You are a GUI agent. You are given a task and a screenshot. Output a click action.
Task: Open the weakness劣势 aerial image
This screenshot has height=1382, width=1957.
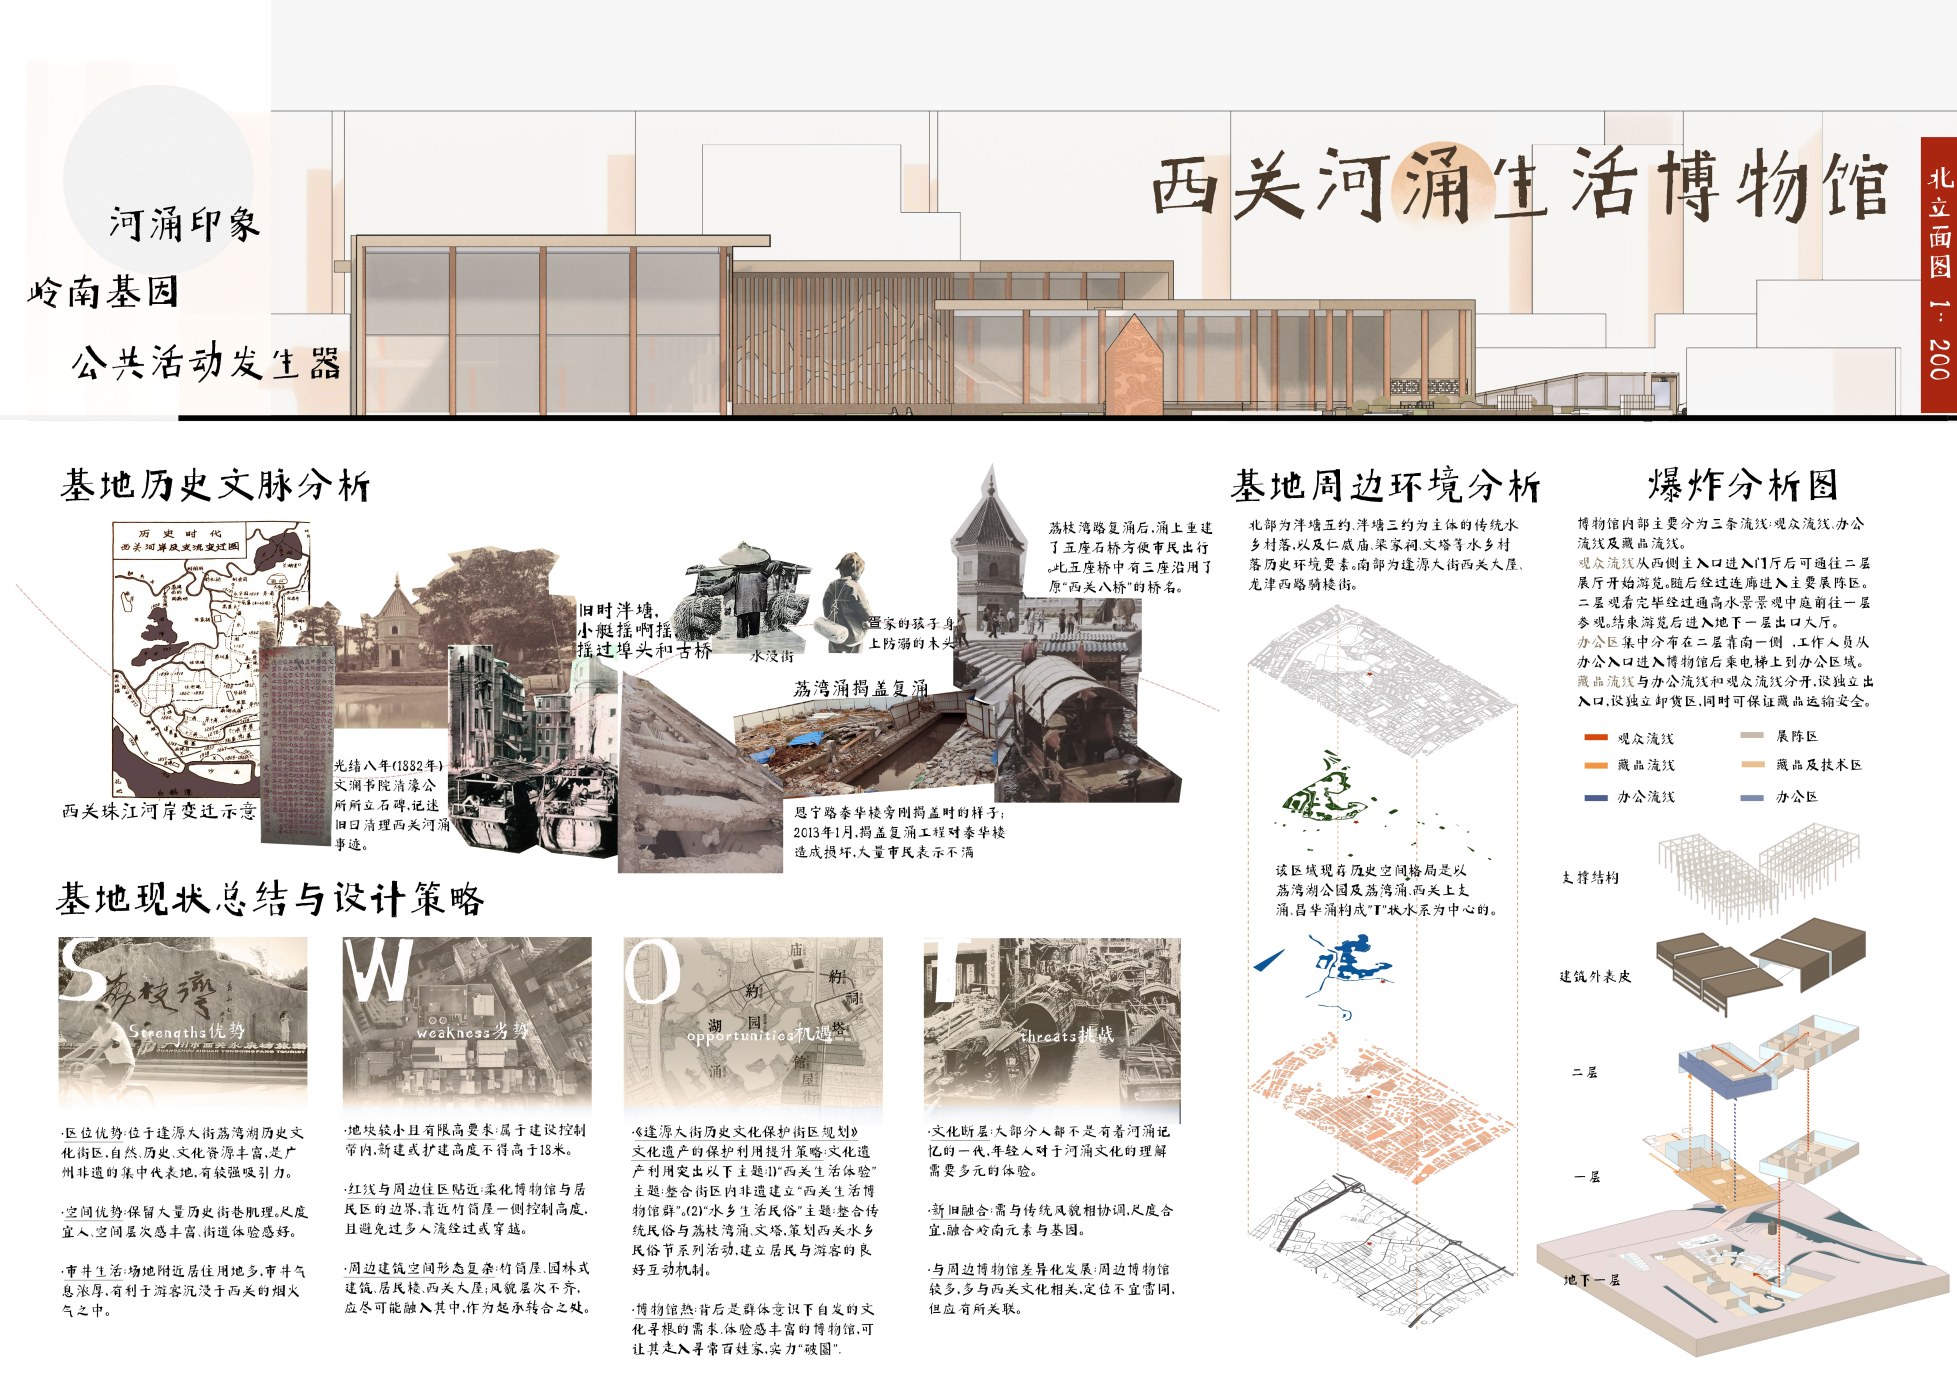click(x=467, y=1022)
